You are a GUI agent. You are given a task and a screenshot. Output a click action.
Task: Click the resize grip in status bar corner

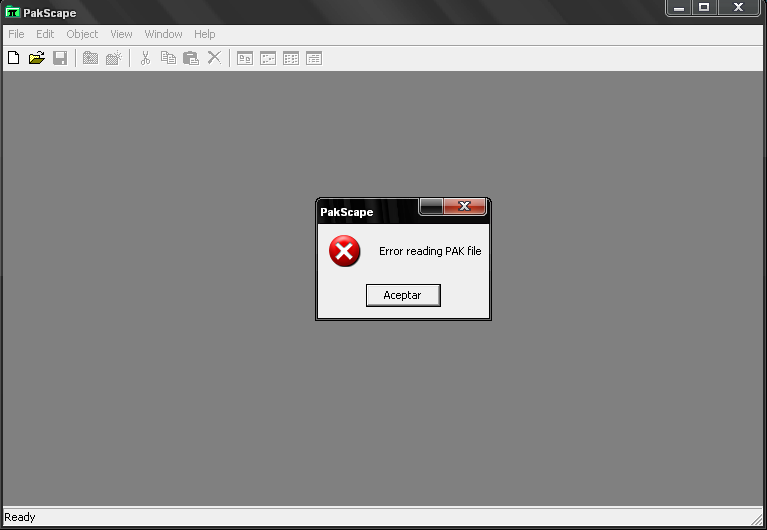757,519
